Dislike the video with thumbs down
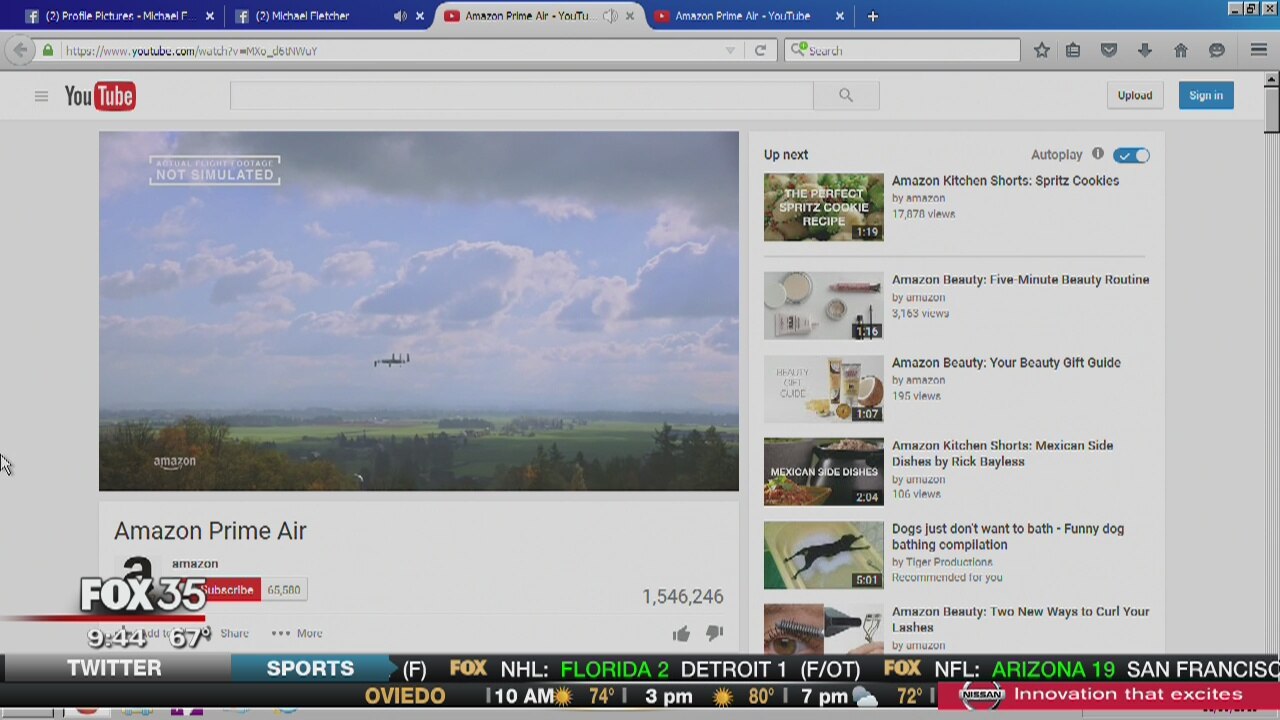 click(x=714, y=633)
